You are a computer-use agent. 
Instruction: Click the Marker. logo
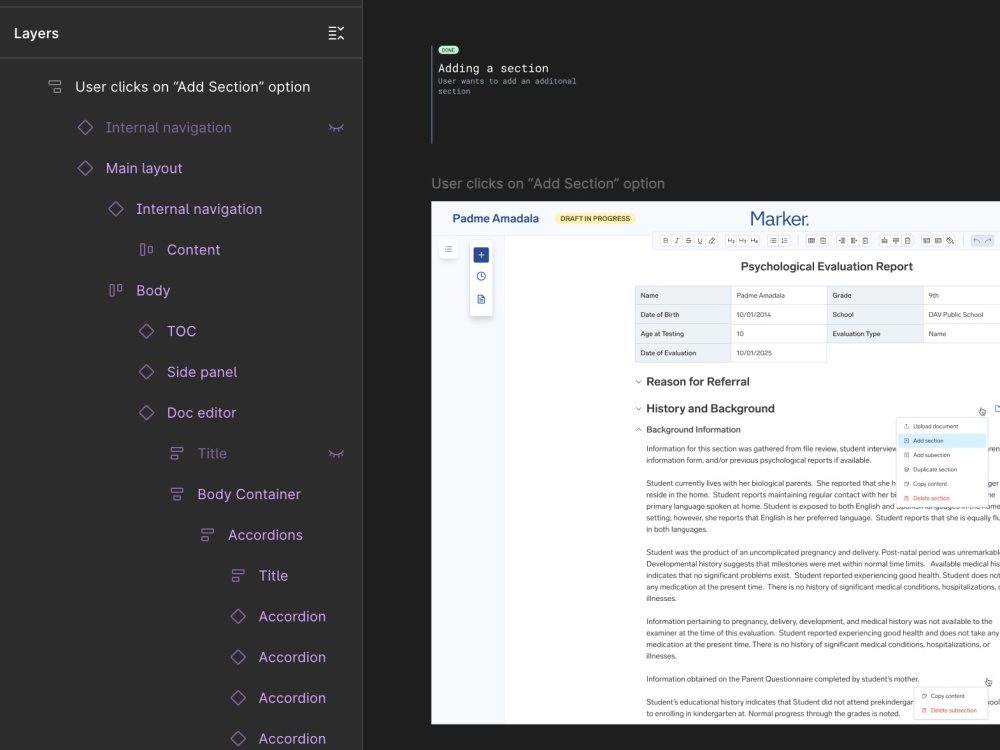click(779, 219)
